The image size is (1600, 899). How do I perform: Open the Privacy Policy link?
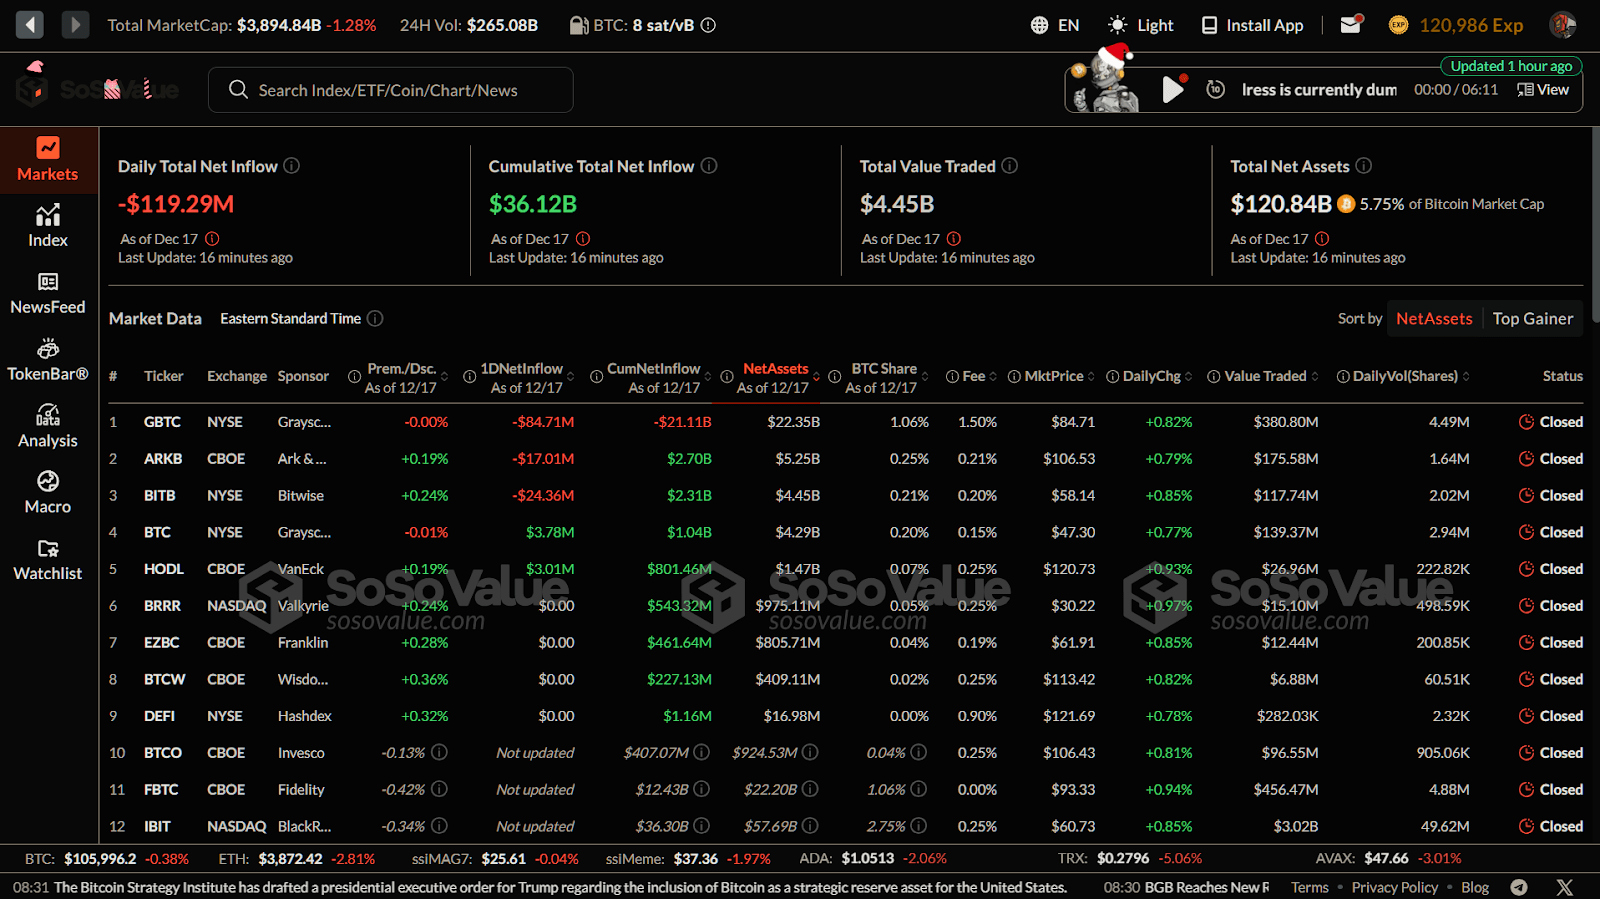[1394, 887]
